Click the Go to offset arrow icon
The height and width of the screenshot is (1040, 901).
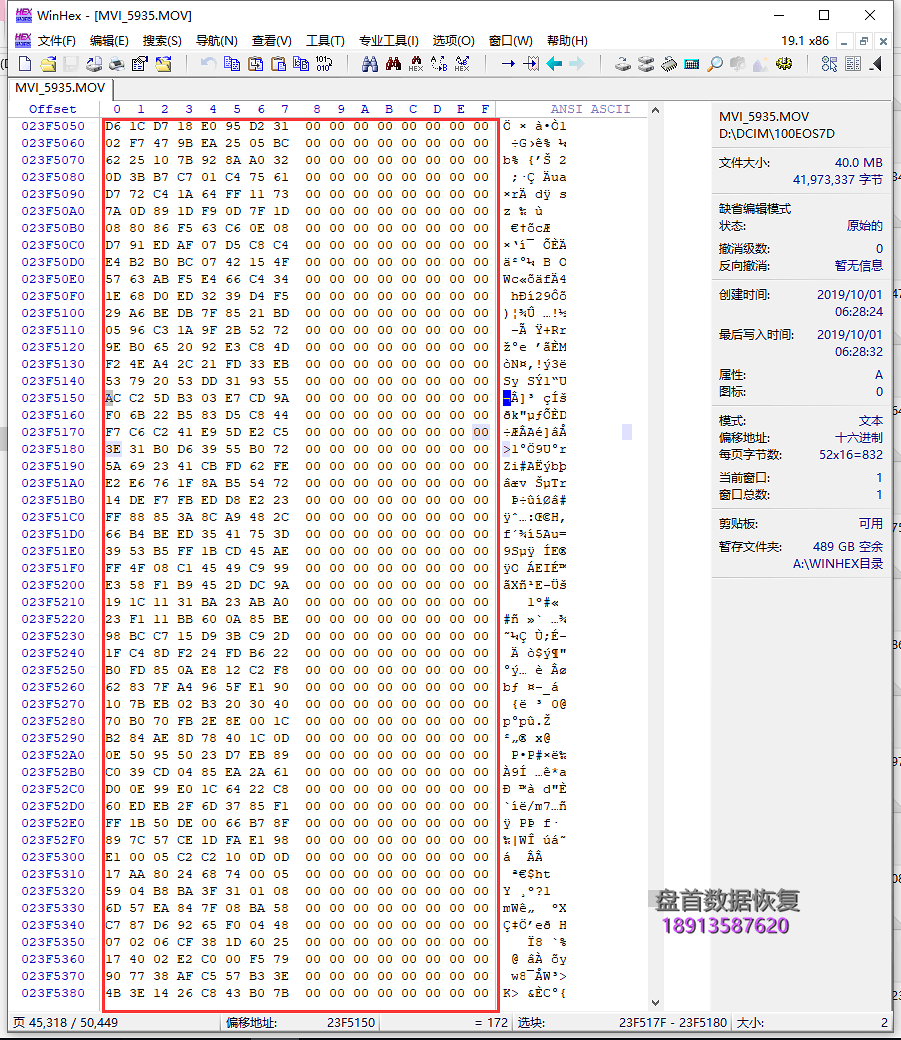coord(507,64)
